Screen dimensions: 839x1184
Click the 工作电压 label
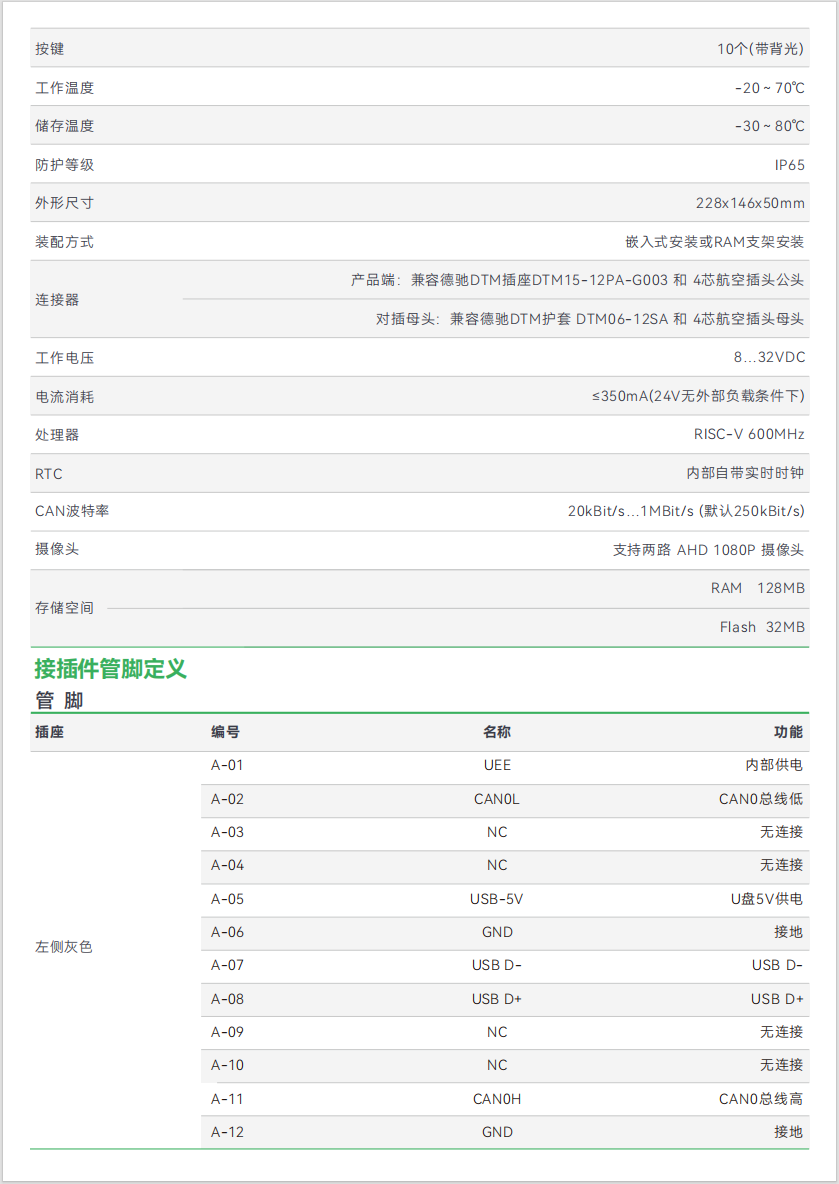64,358
